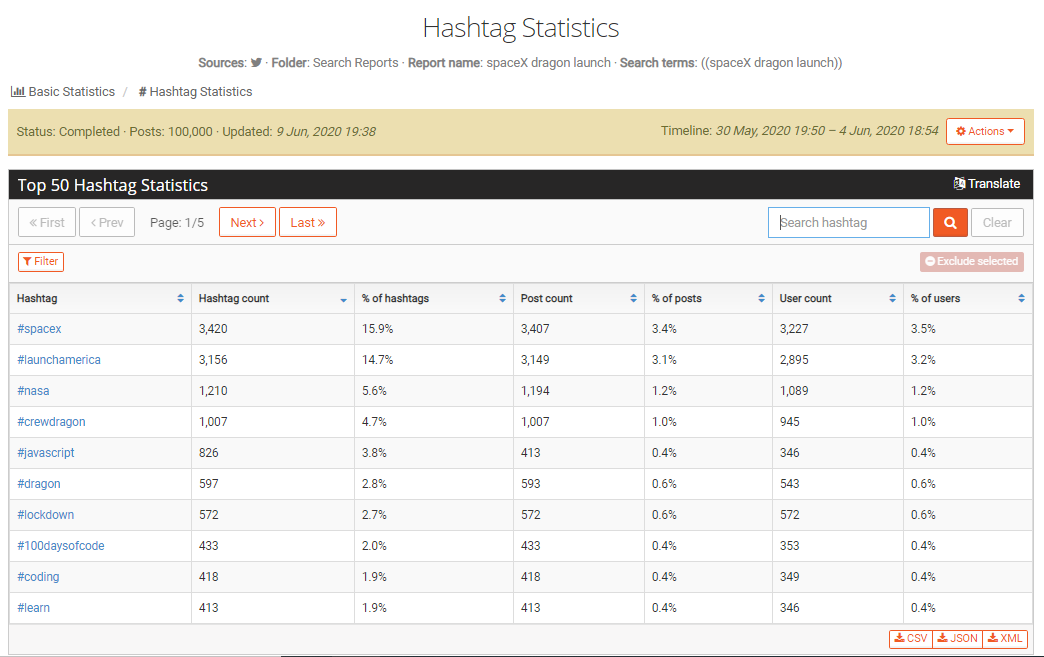Sort by Post count column arrows
The height and width of the screenshot is (657, 1044).
click(x=633, y=298)
